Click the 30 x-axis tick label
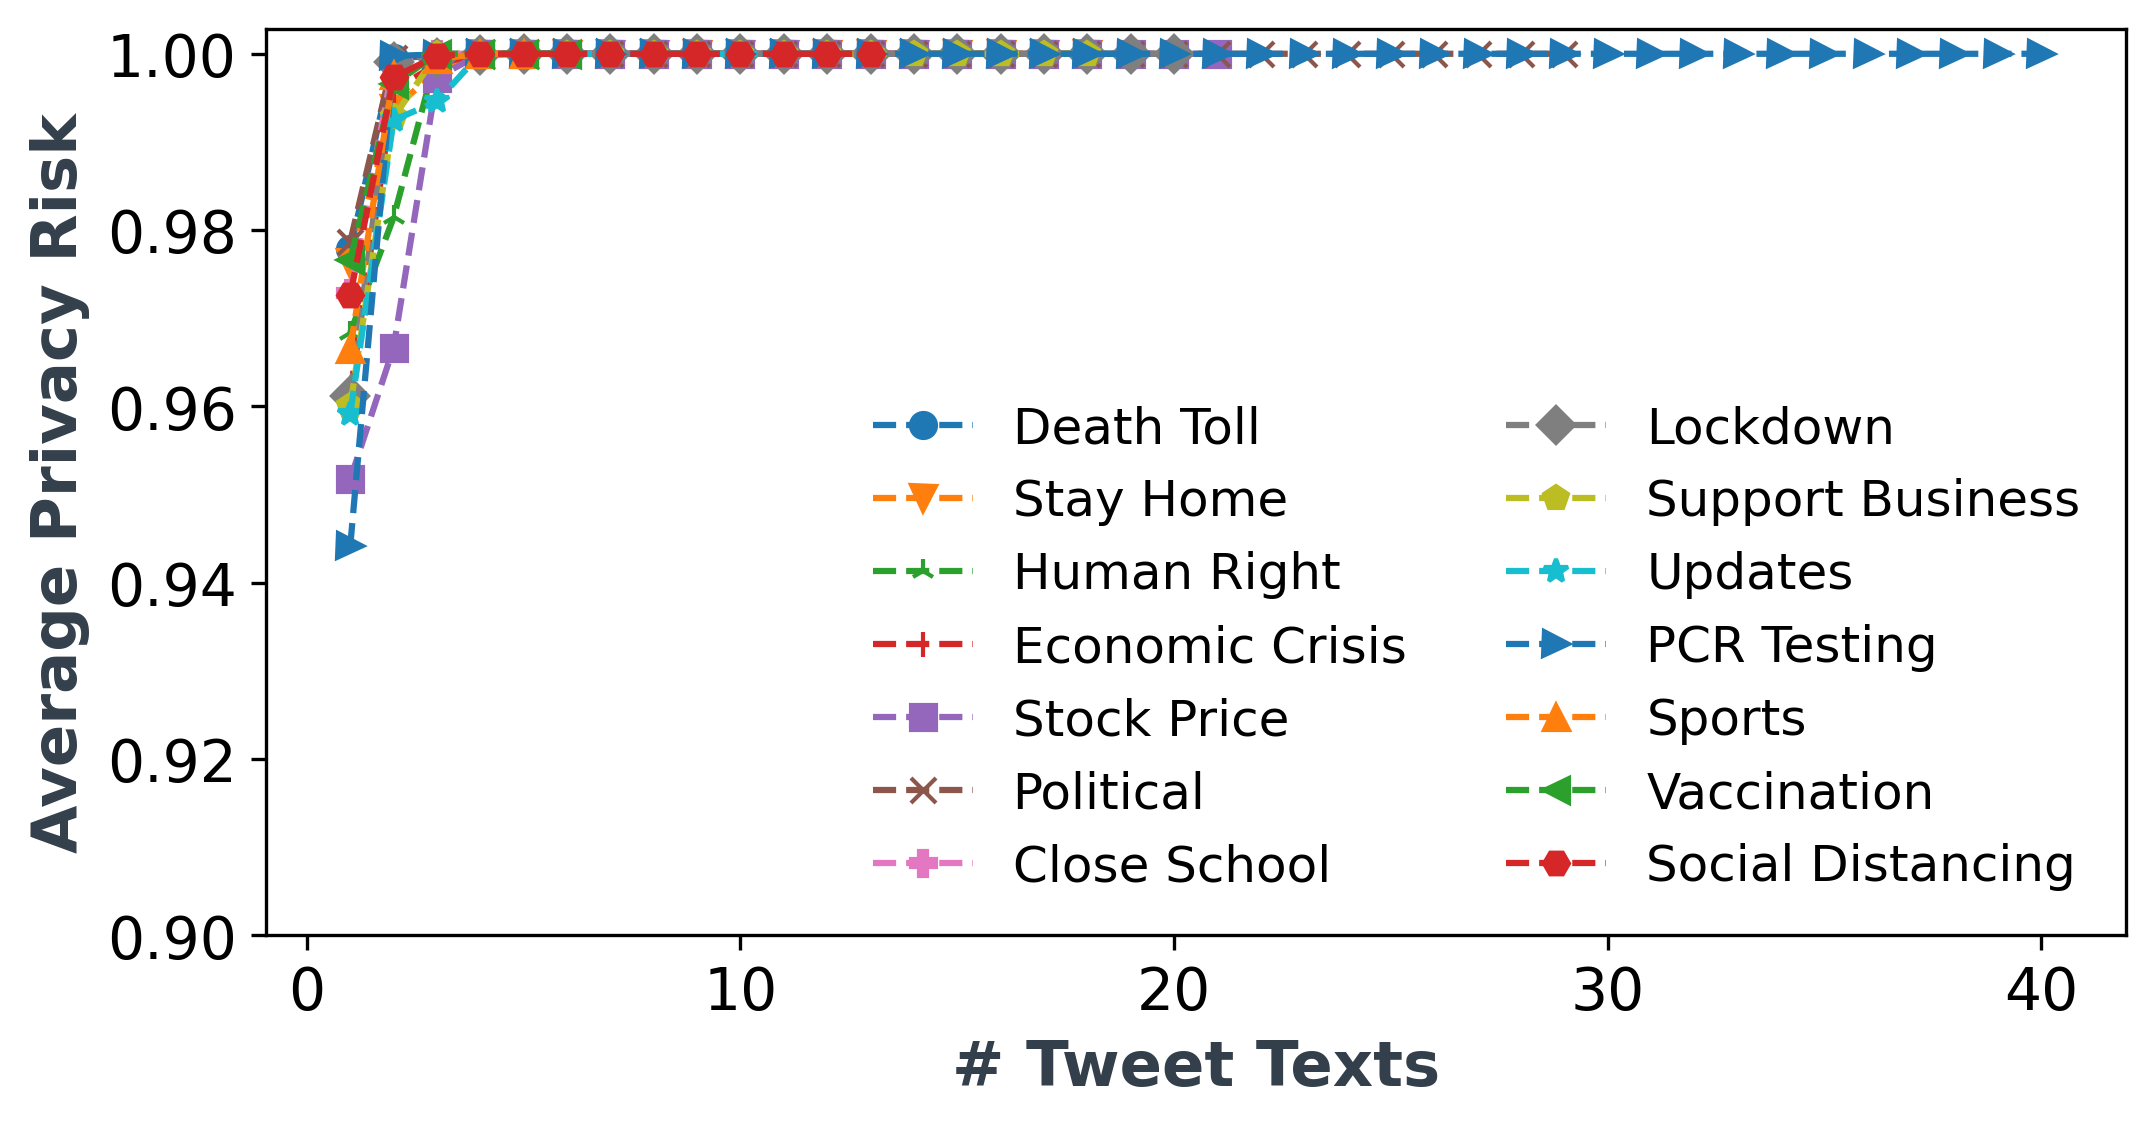 [x=1608, y=992]
